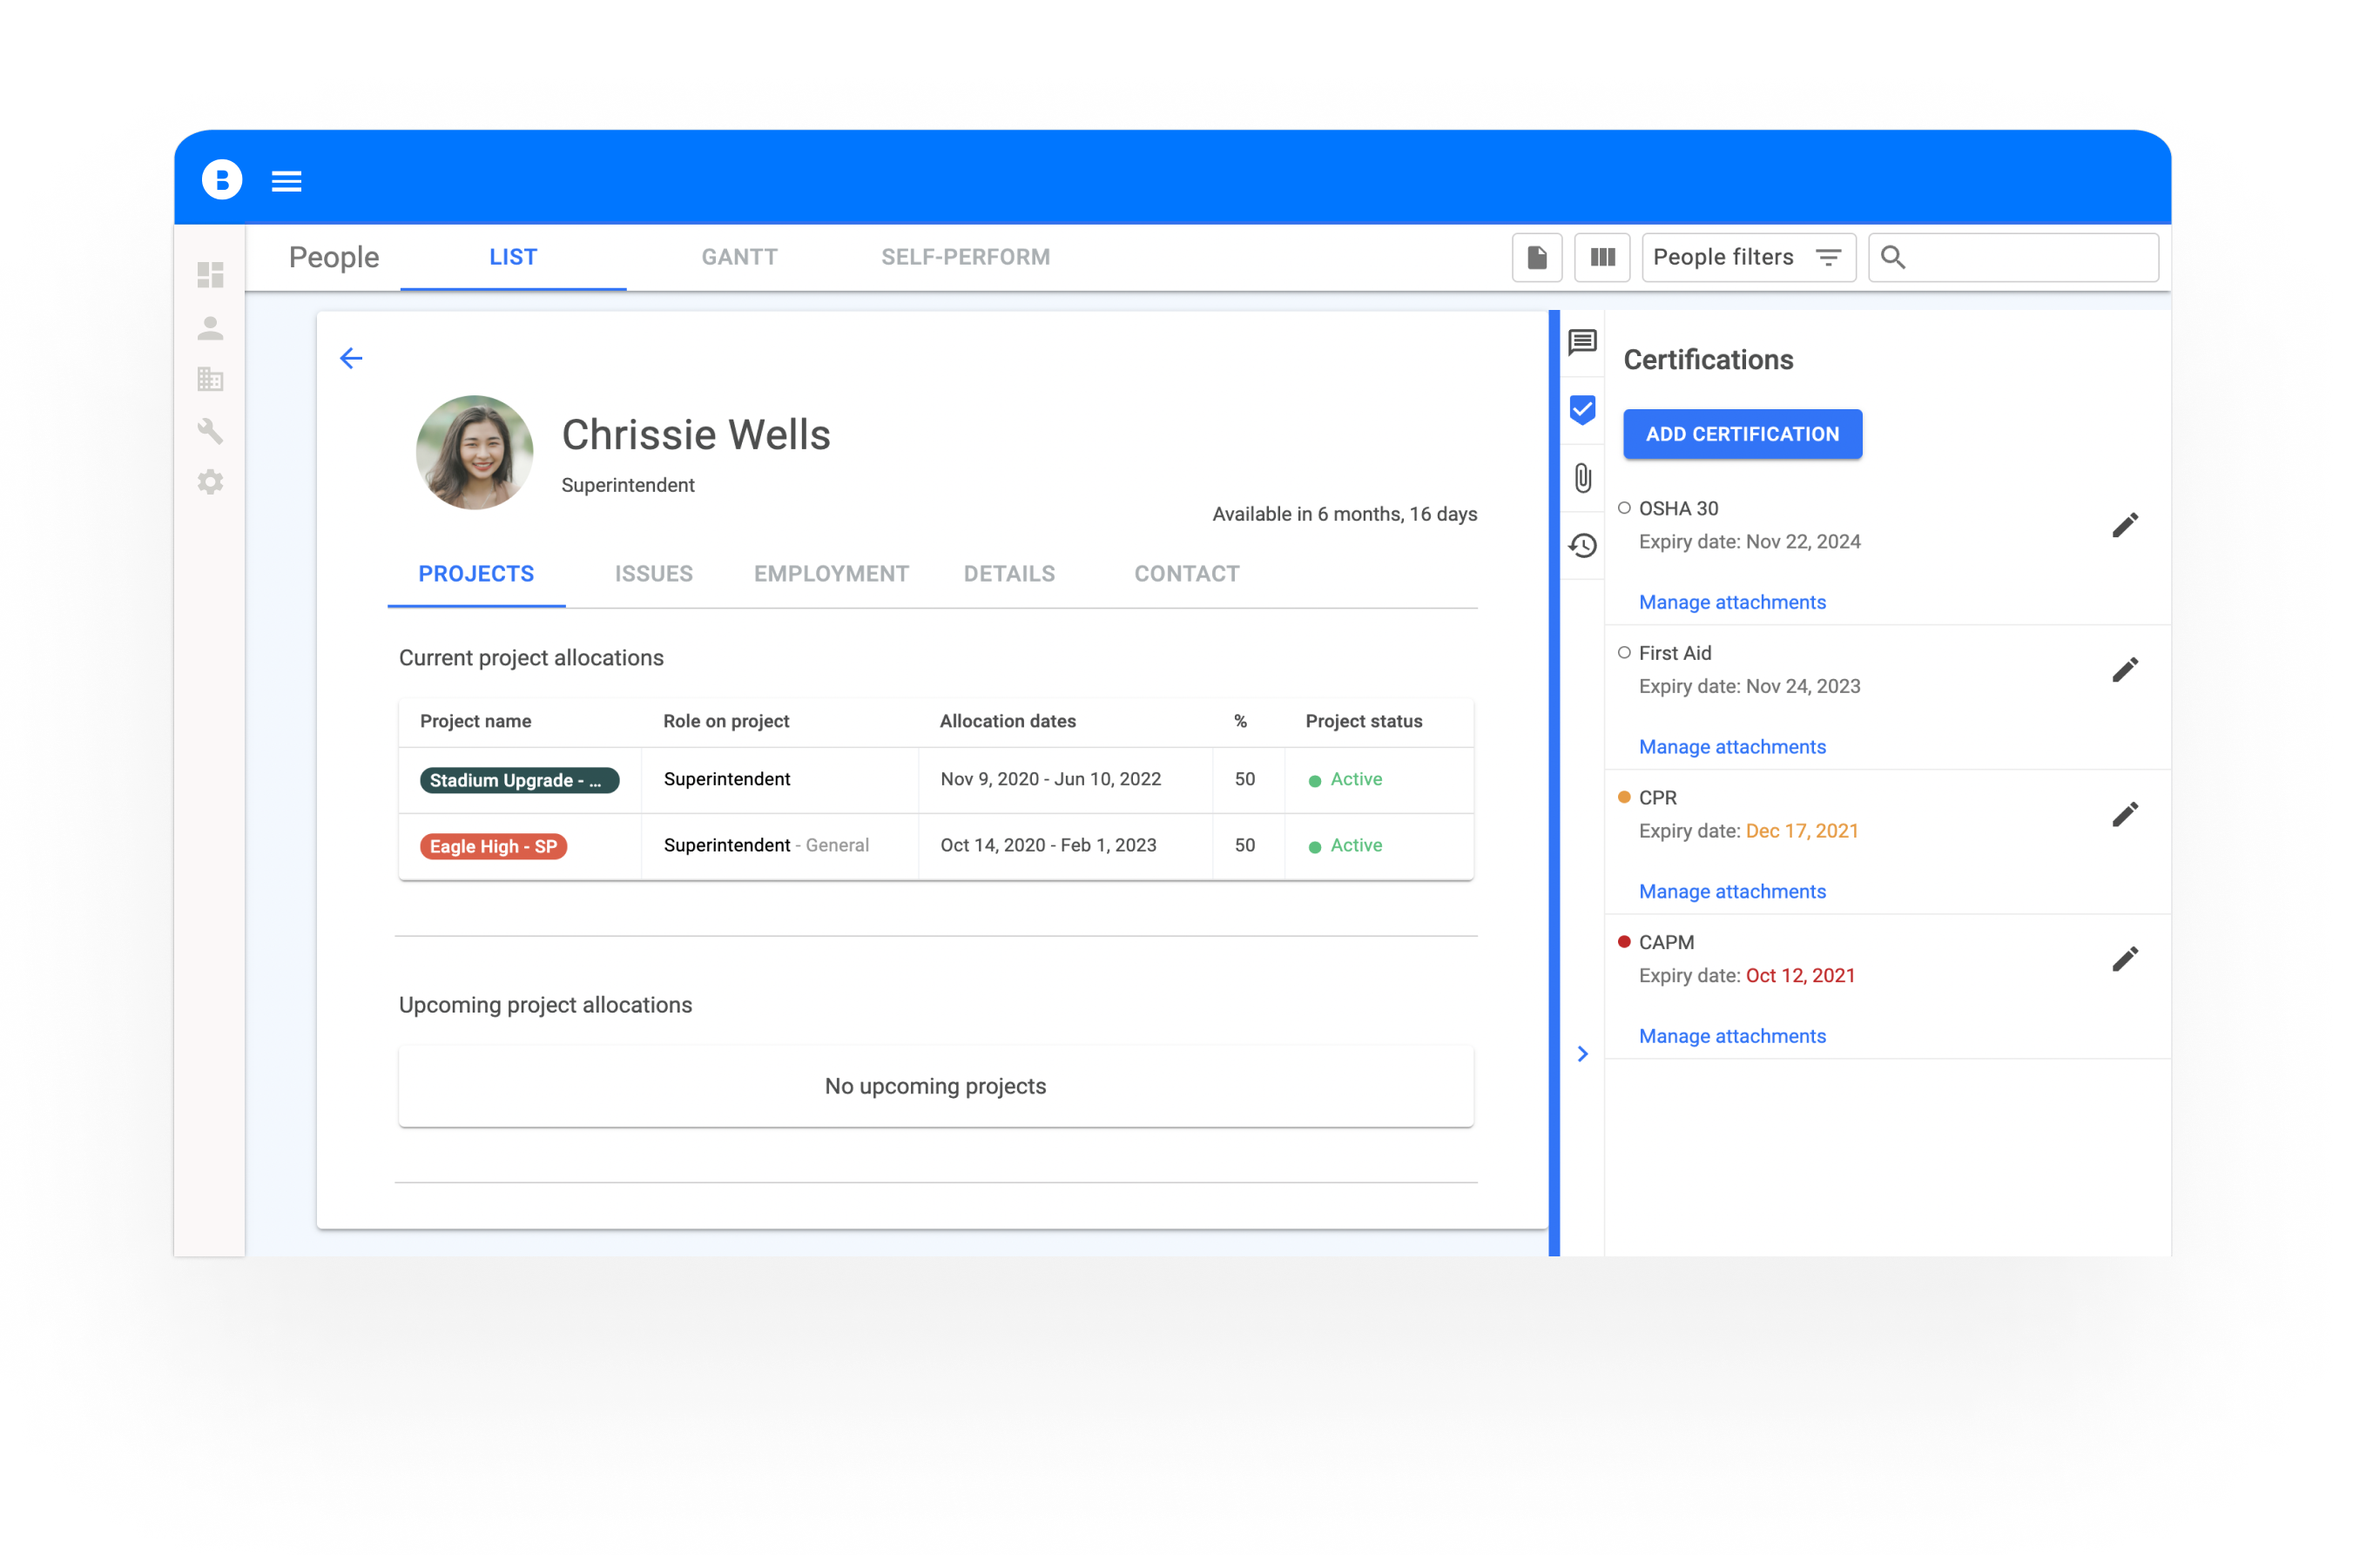
Task: Toggle the column view button
Action: coord(1602,258)
